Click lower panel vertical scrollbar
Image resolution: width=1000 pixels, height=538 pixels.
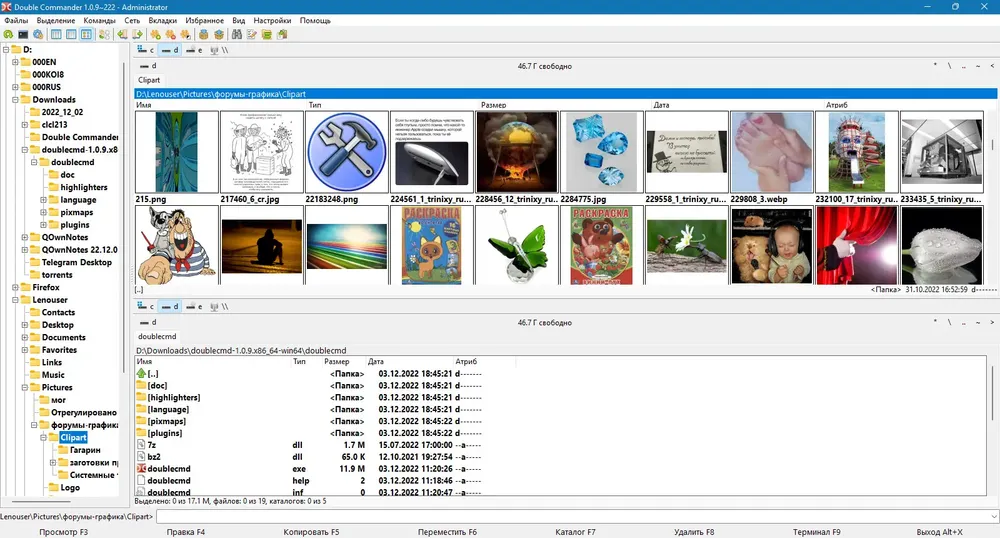[992, 425]
